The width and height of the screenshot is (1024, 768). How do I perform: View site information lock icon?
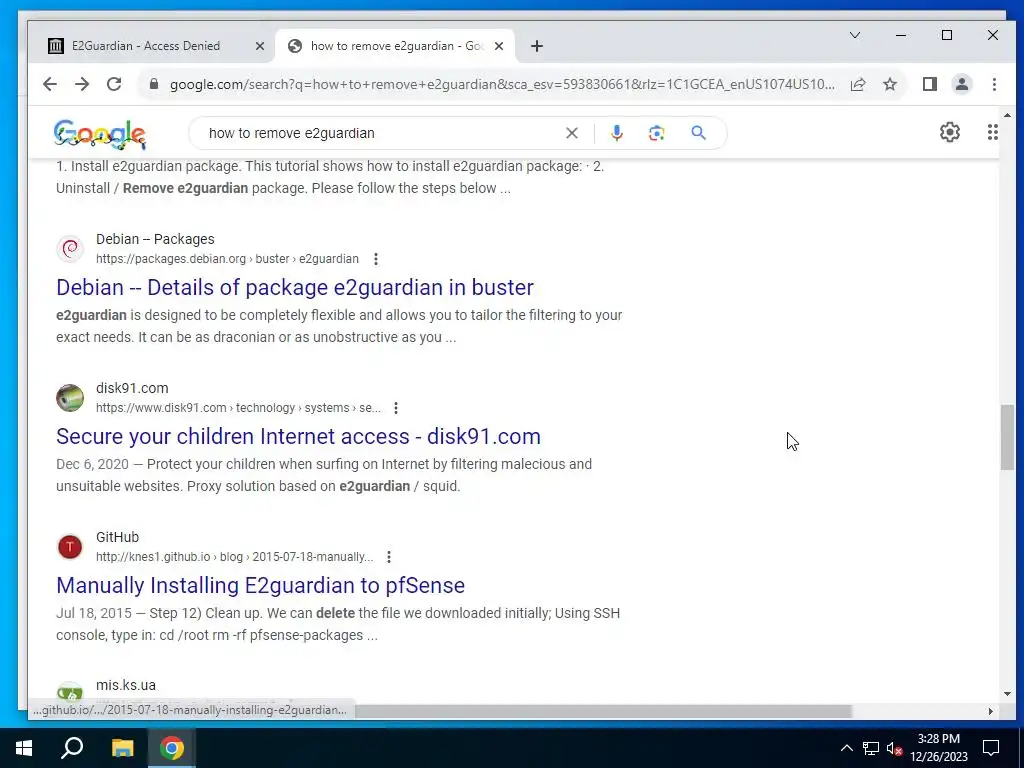154,84
